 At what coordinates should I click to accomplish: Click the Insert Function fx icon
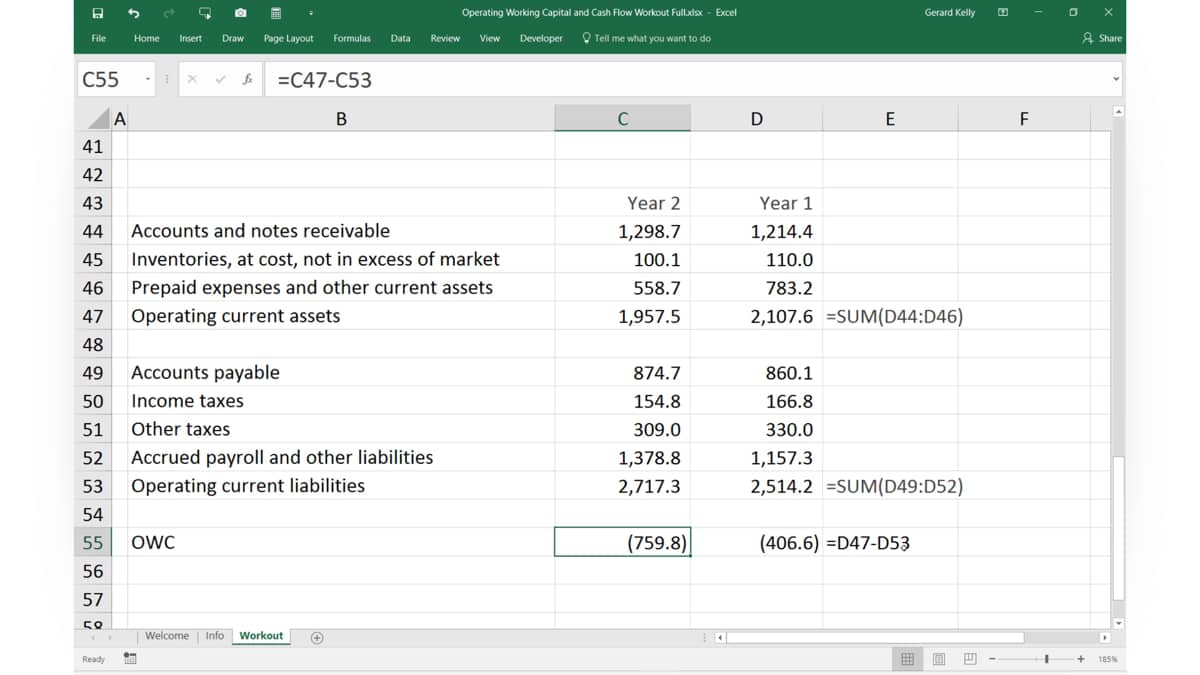tap(247, 80)
